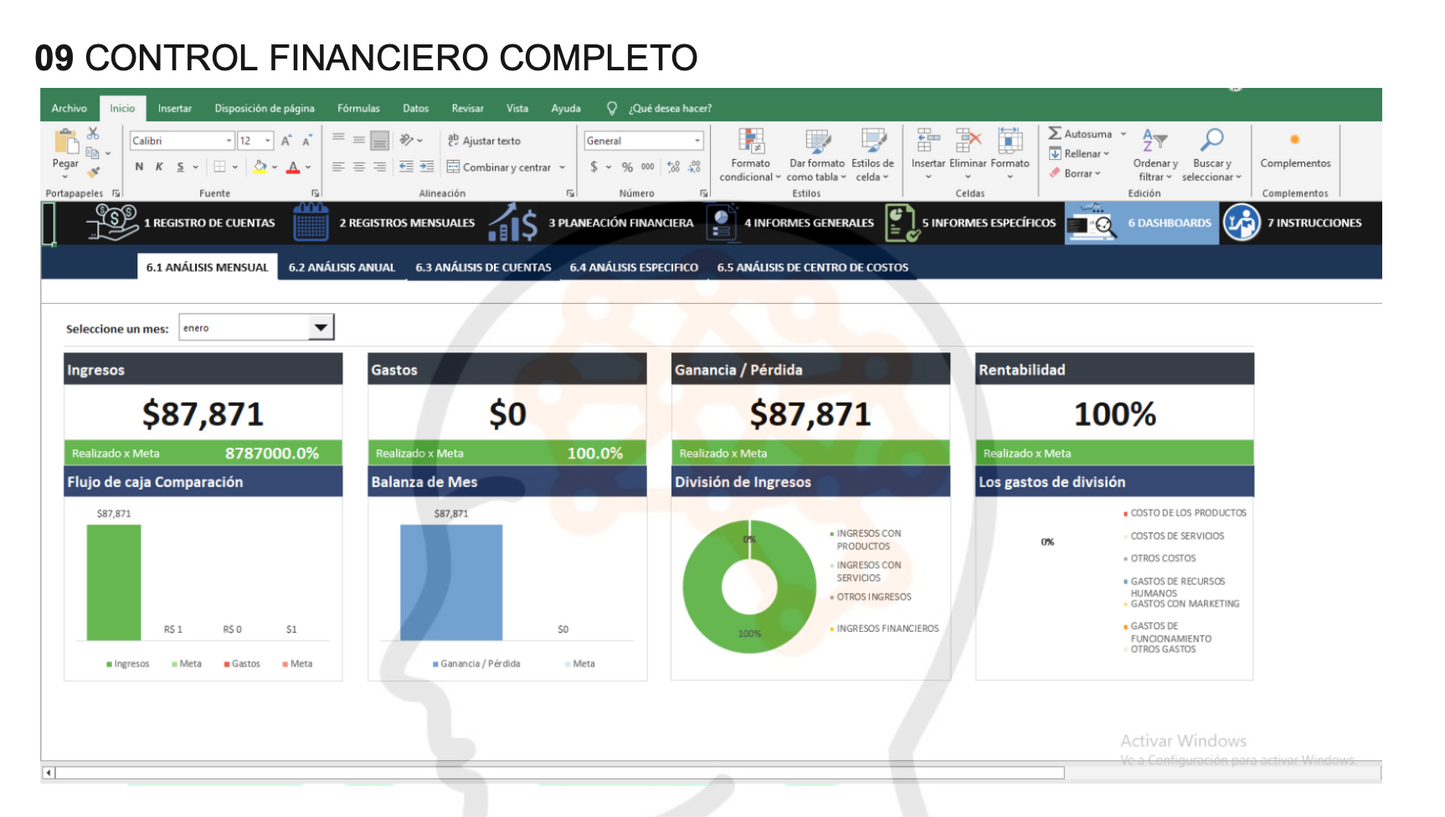Click the decrease decimals icon
The image size is (1445, 817).
(x=694, y=167)
